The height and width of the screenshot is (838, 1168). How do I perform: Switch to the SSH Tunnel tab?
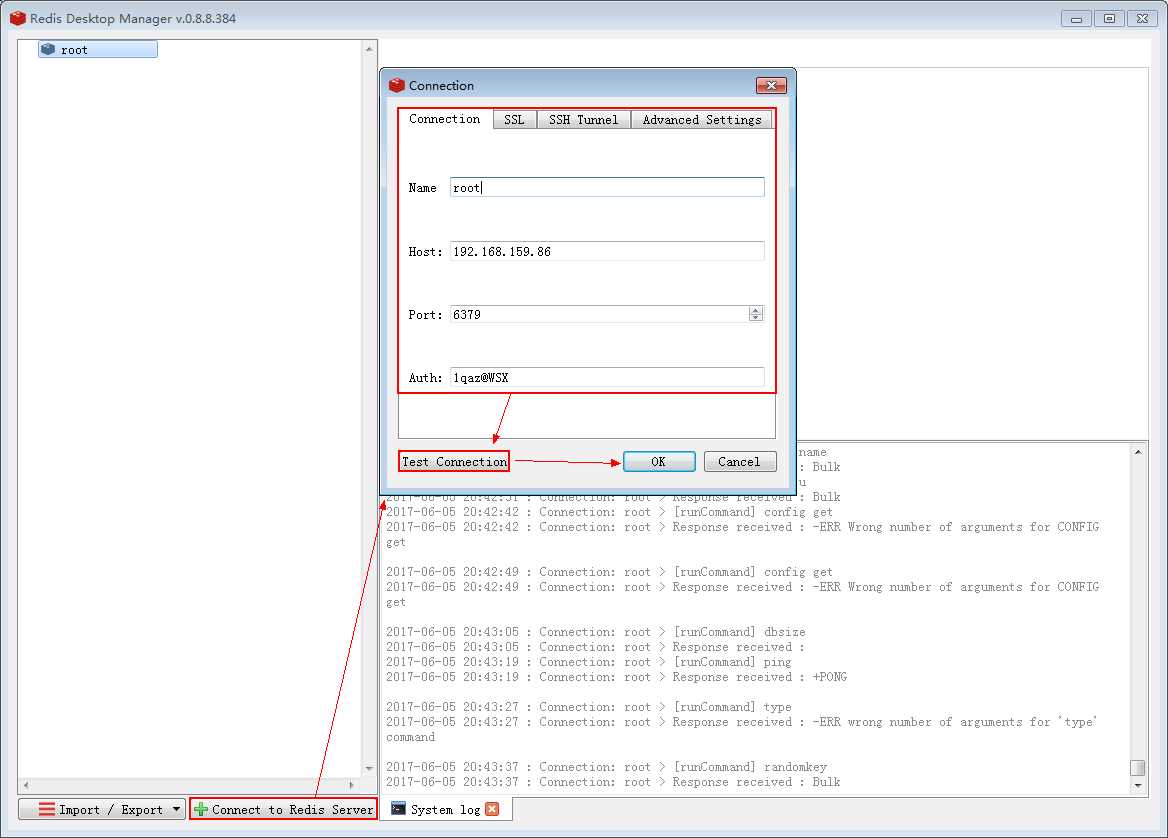click(583, 120)
